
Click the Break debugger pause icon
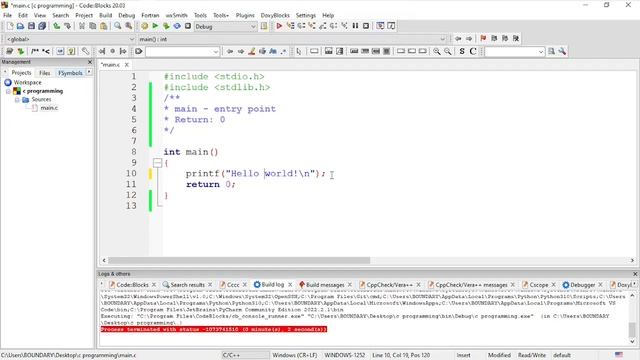coord(356,26)
